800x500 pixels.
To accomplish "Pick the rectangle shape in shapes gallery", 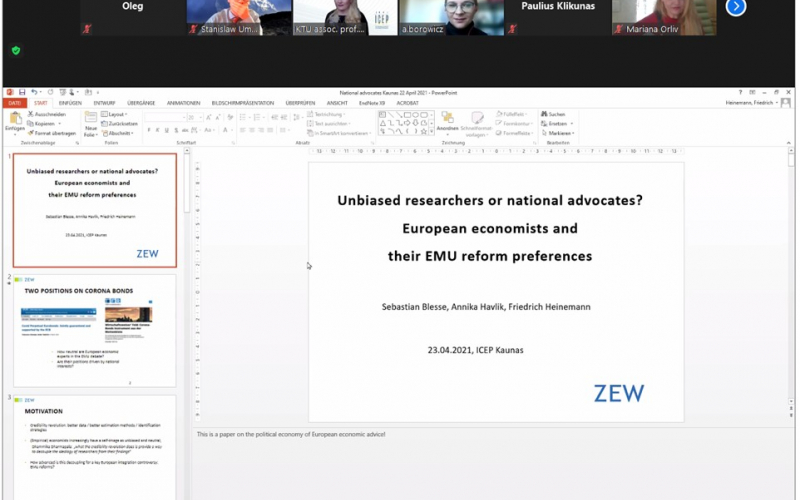I will [407, 115].
